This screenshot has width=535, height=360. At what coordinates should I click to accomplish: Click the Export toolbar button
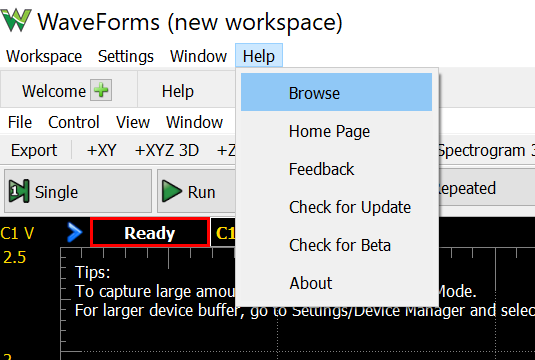(34, 150)
